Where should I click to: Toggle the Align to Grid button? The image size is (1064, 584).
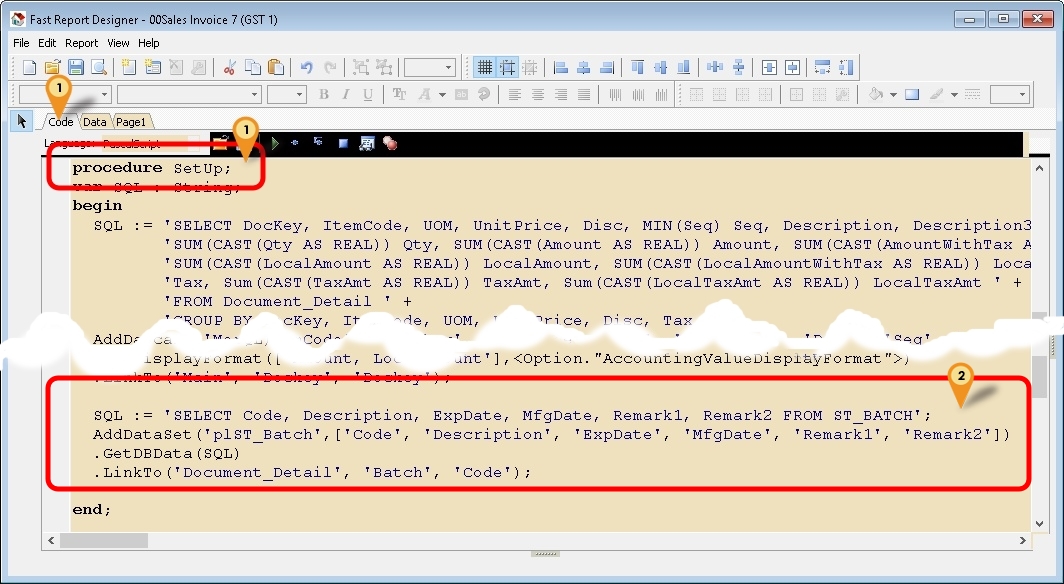click(x=508, y=68)
